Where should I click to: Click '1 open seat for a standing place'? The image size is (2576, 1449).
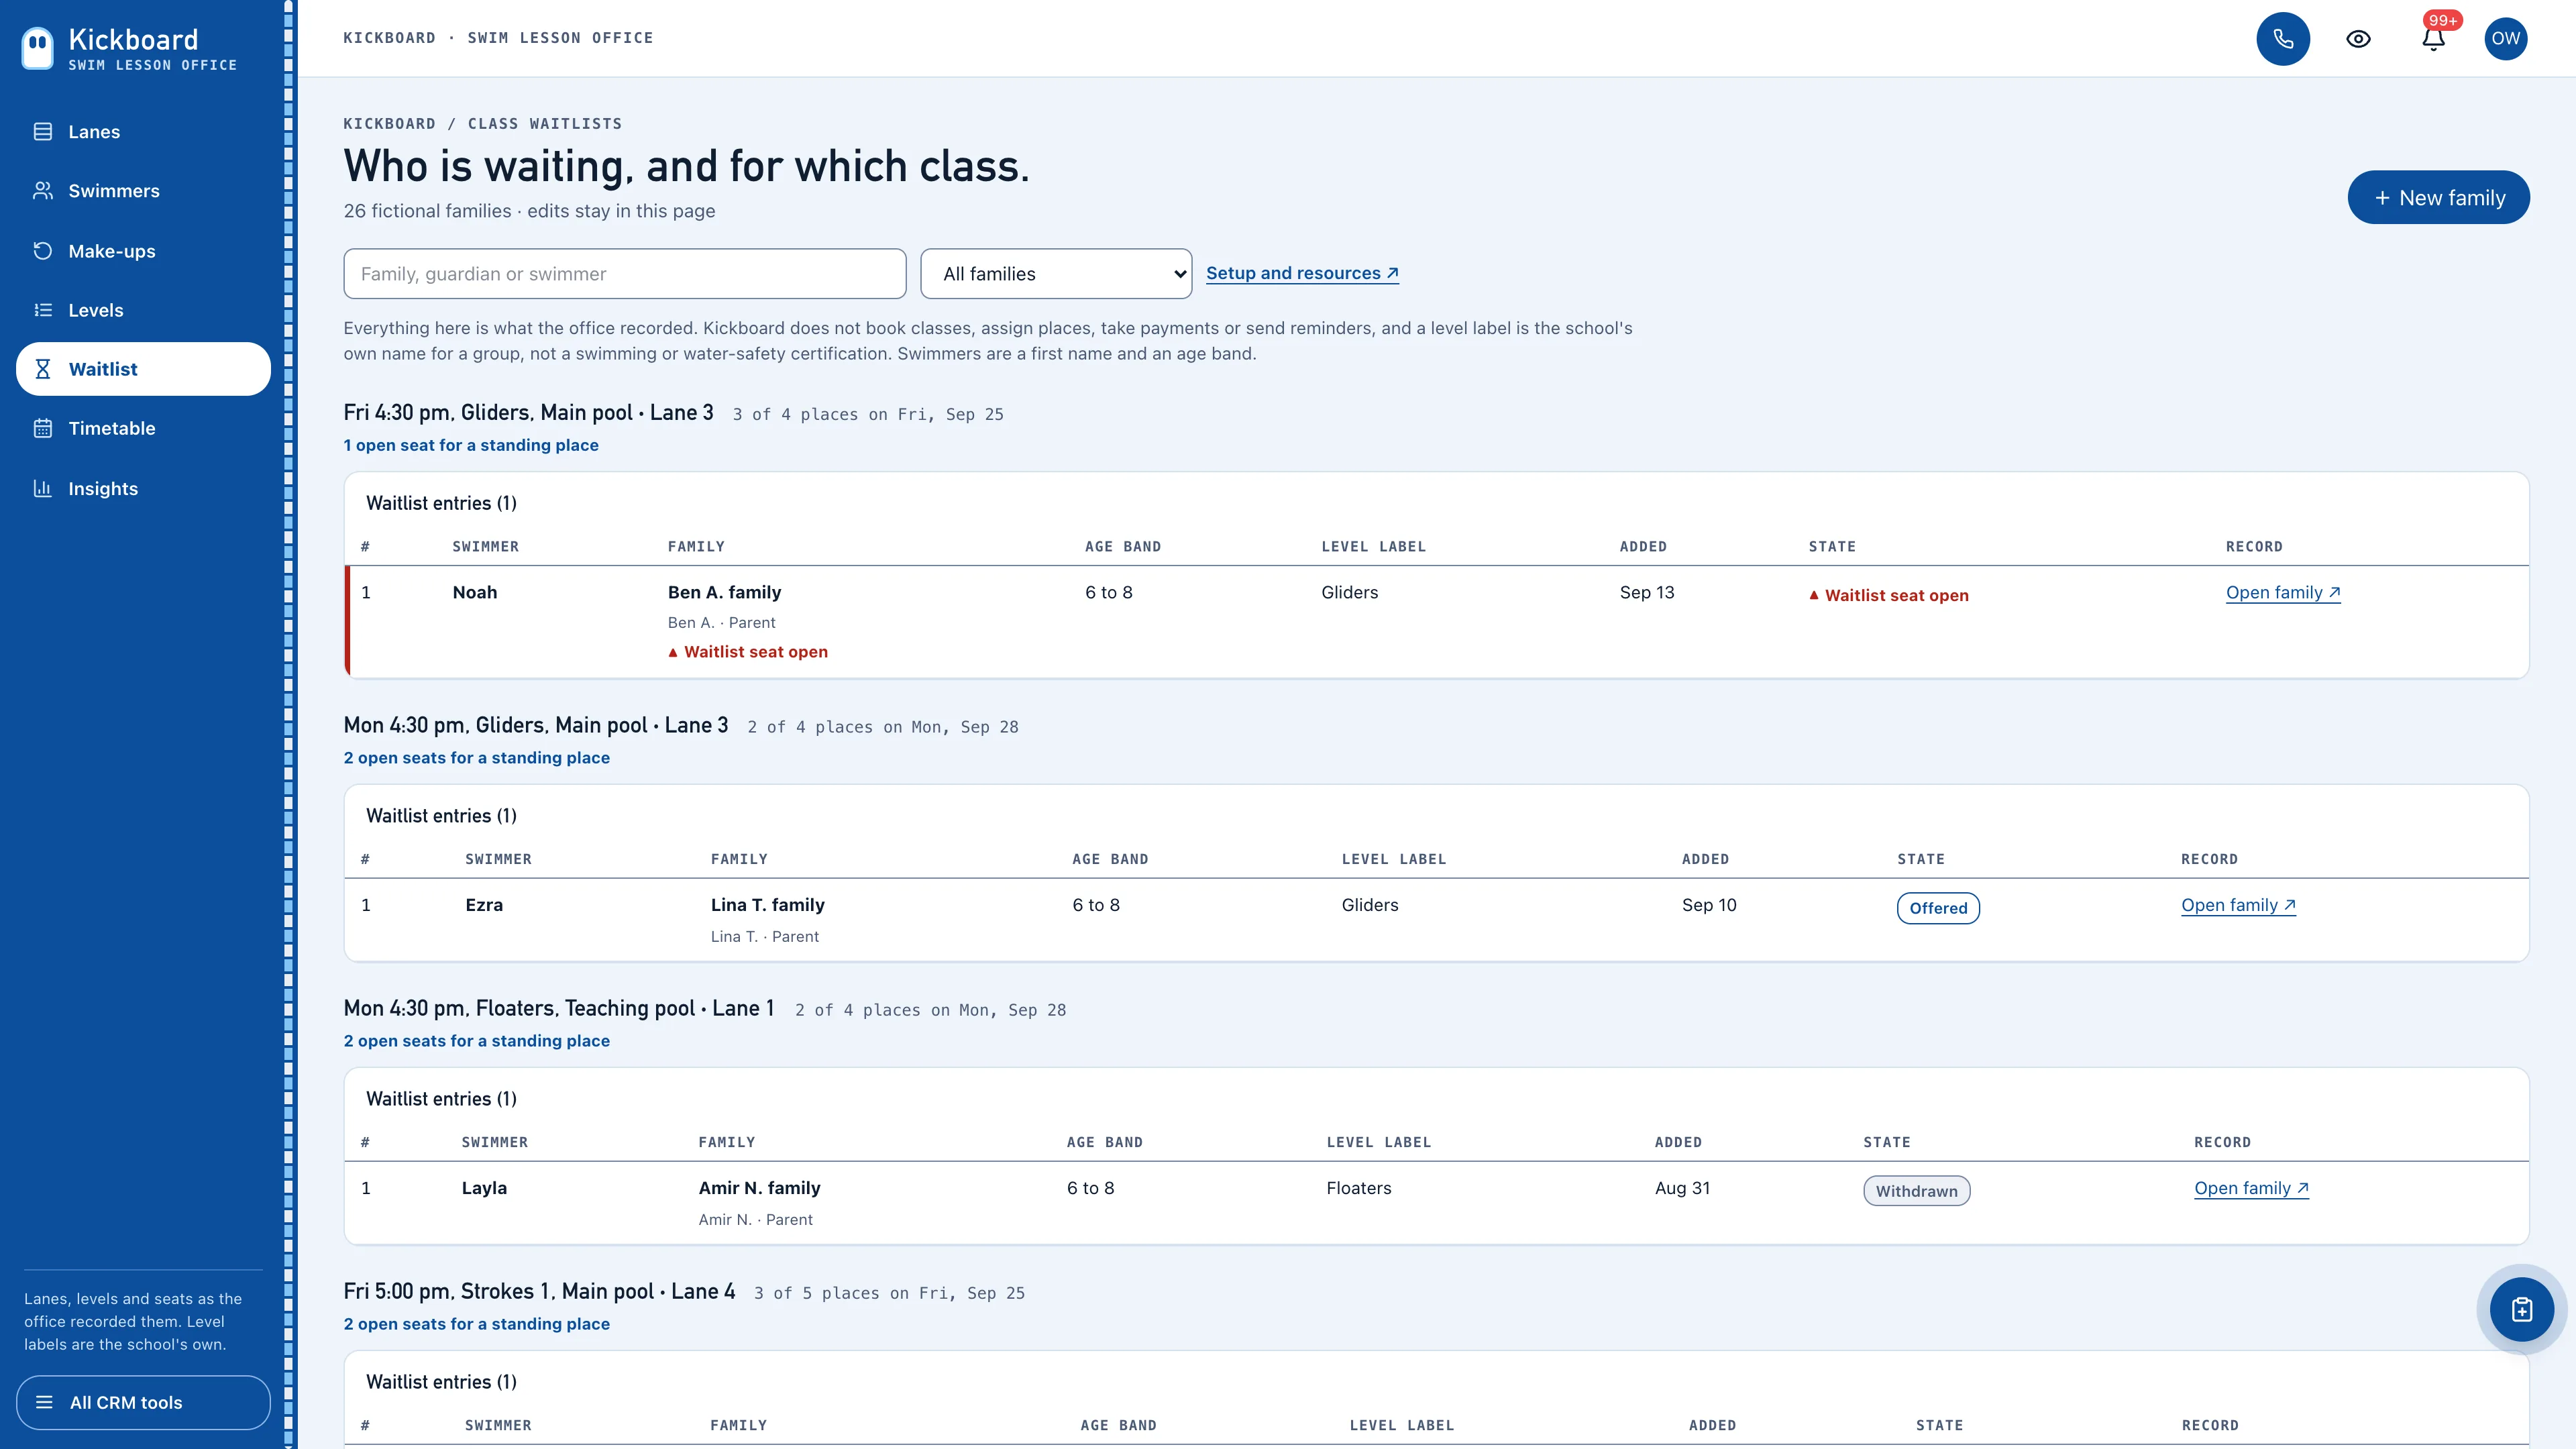471,445
